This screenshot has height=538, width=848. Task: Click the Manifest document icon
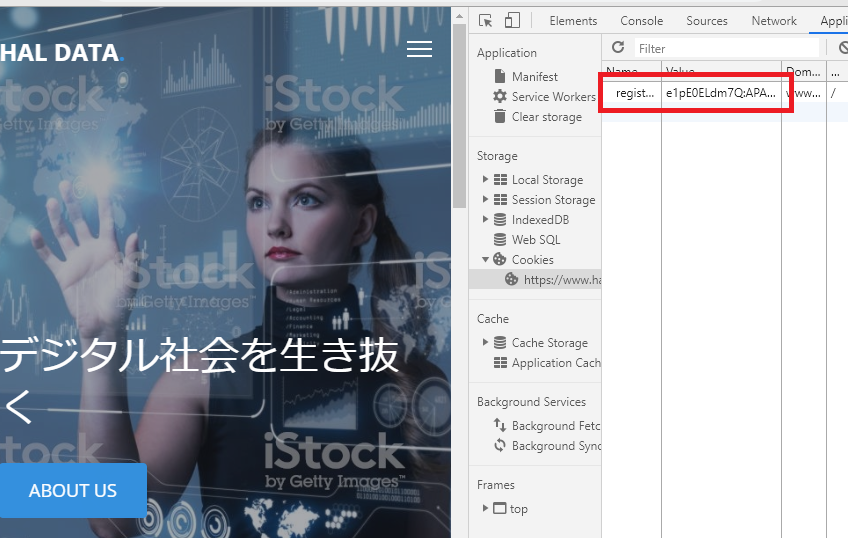[x=500, y=76]
